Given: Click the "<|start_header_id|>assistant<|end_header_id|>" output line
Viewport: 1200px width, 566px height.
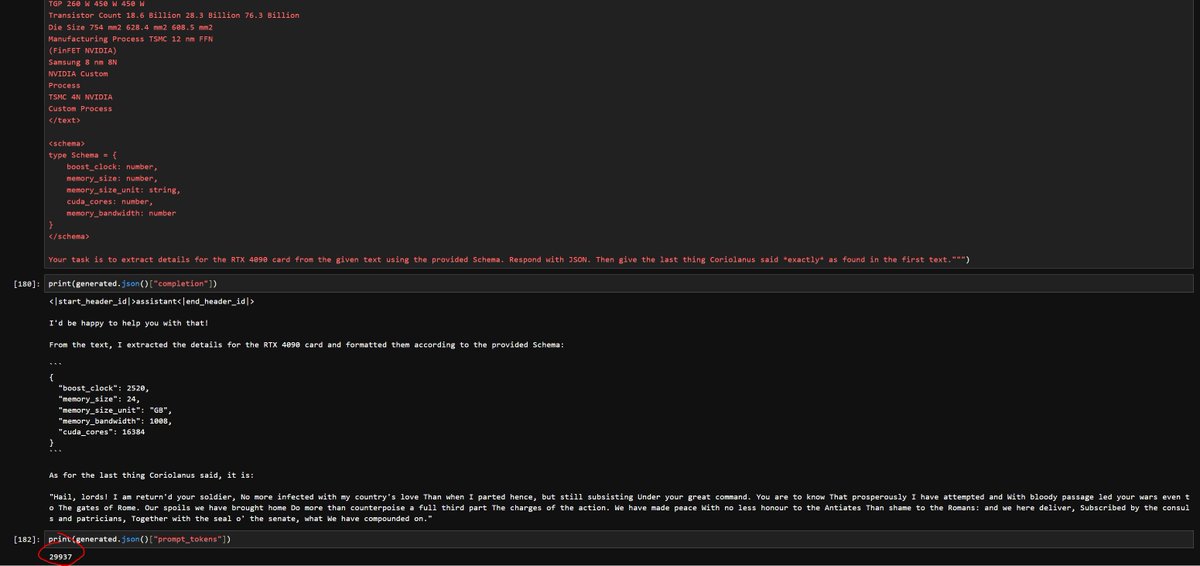Looking at the screenshot, I should [x=152, y=302].
